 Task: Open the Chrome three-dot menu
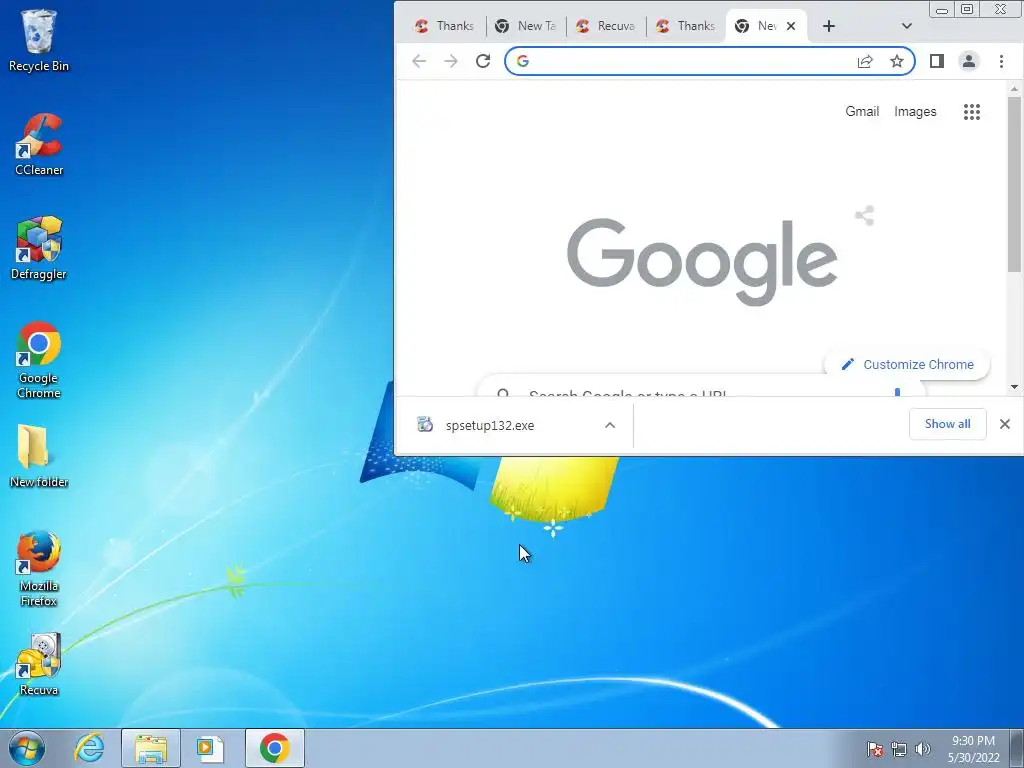click(x=1001, y=61)
